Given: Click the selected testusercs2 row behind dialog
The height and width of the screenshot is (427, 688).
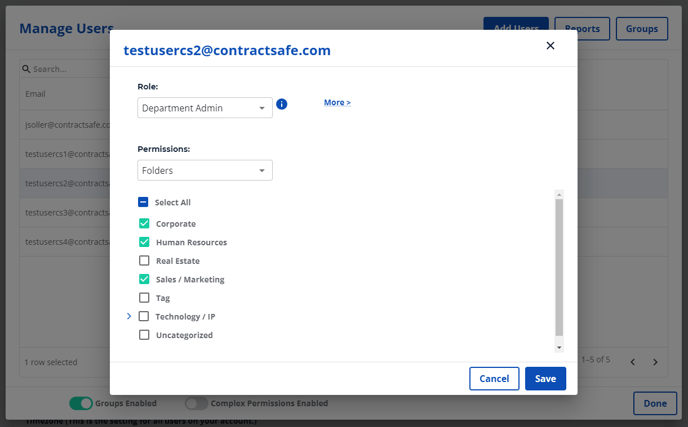Looking at the screenshot, I should 64,183.
